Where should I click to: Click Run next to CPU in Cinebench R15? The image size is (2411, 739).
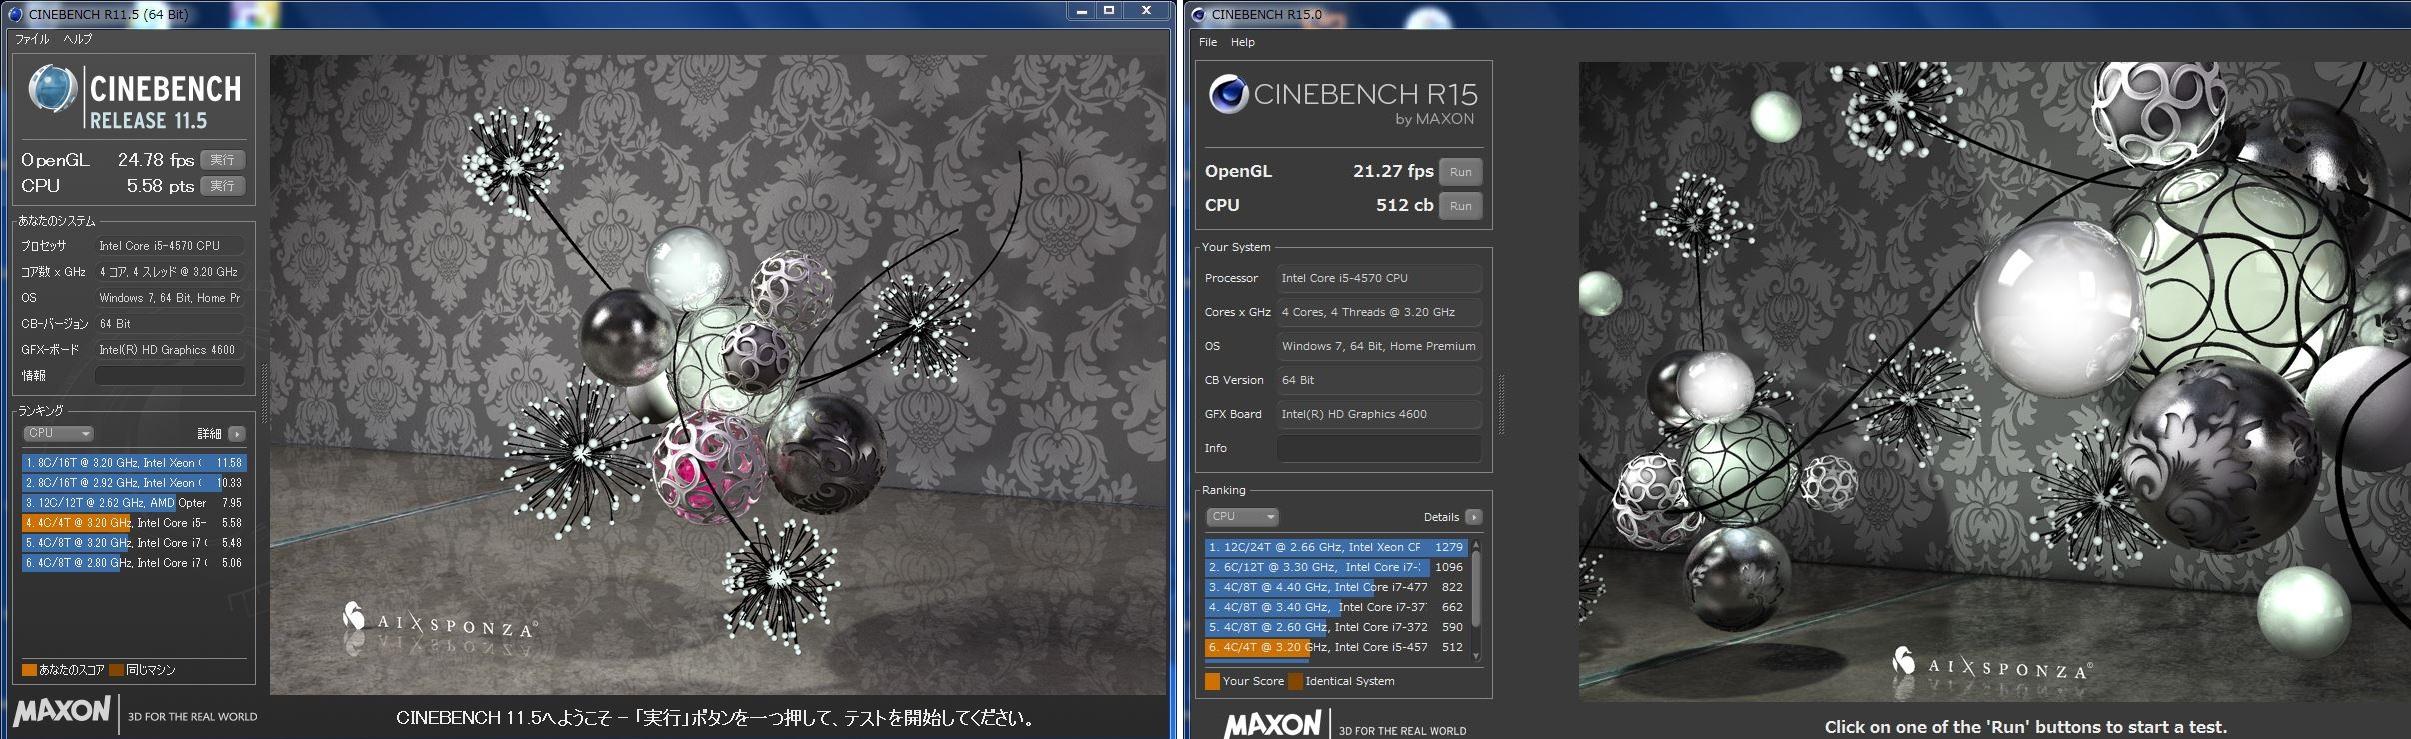point(1461,206)
